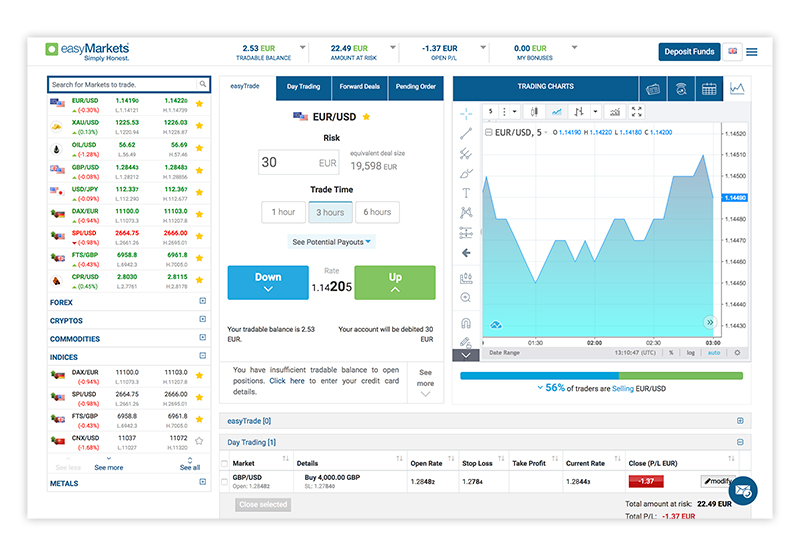This screenshot has width=800, height=556.
Task: Click the modify button for GBP/USD
Action: [717, 481]
